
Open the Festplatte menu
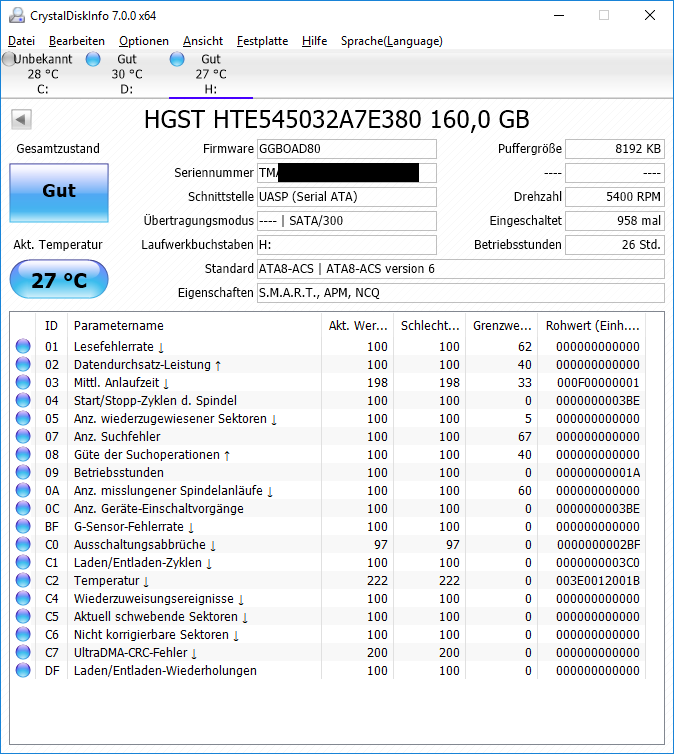[262, 41]
